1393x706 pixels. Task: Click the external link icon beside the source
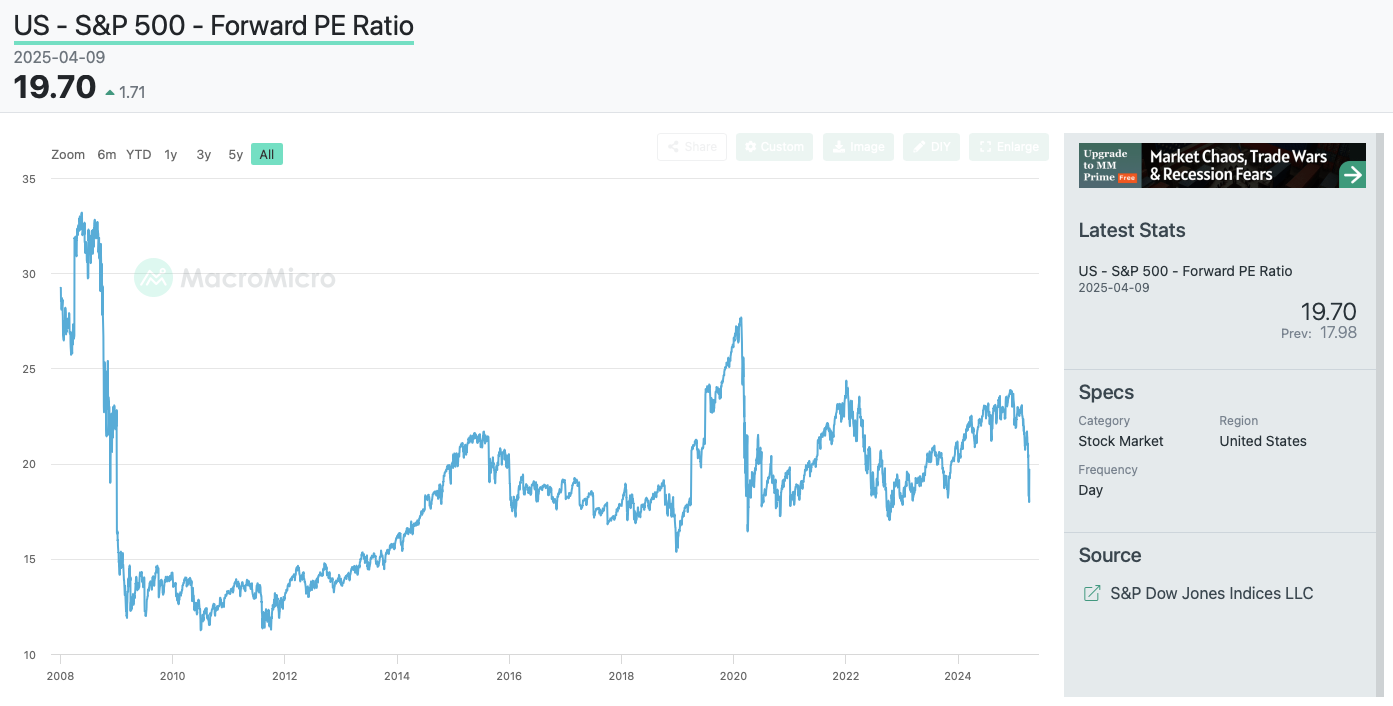(1092, 594)
